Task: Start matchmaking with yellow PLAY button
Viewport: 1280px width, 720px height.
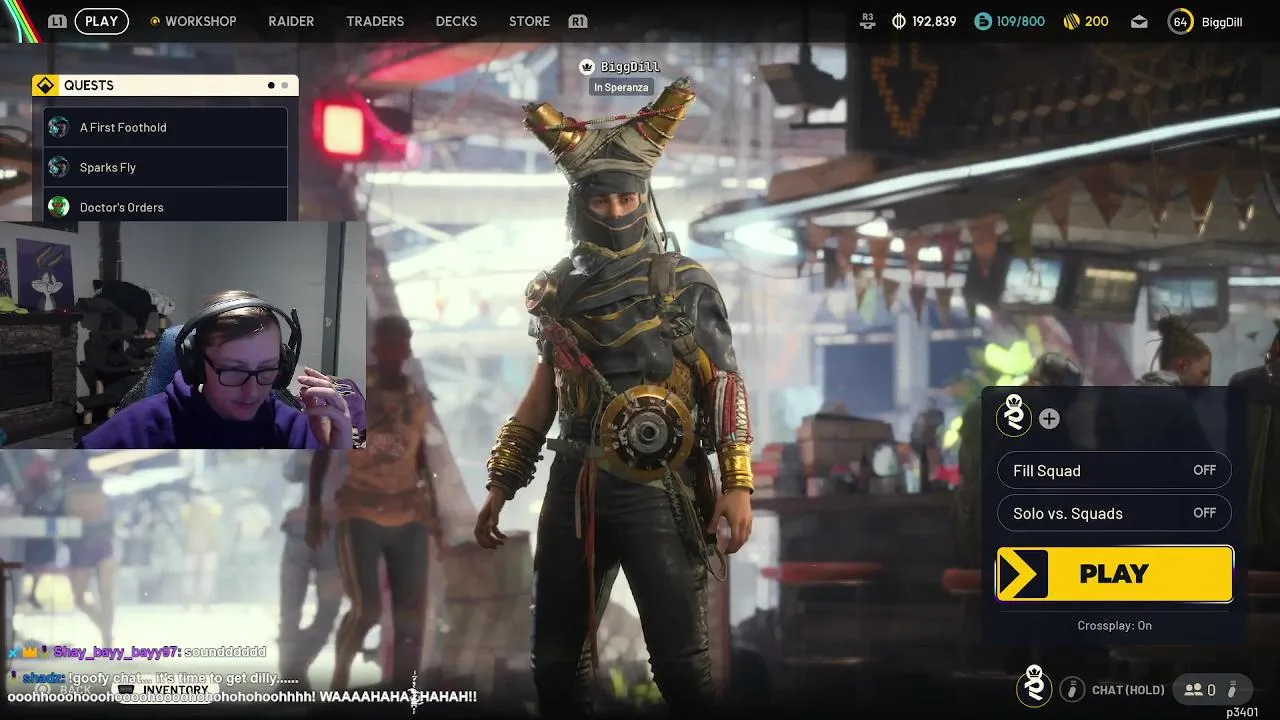Action: (x=1114, y=574)
